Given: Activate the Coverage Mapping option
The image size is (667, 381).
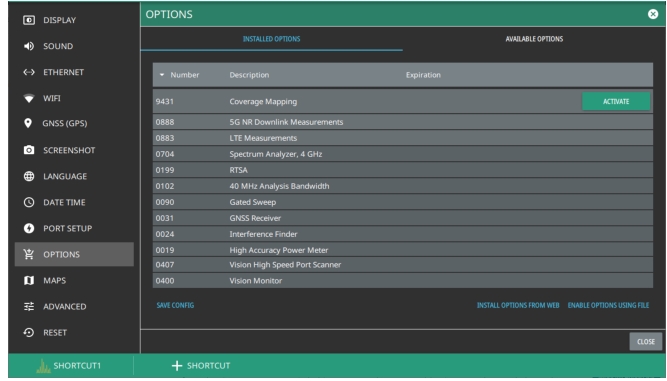Looking at the screenshot, I should click(616, 101).
